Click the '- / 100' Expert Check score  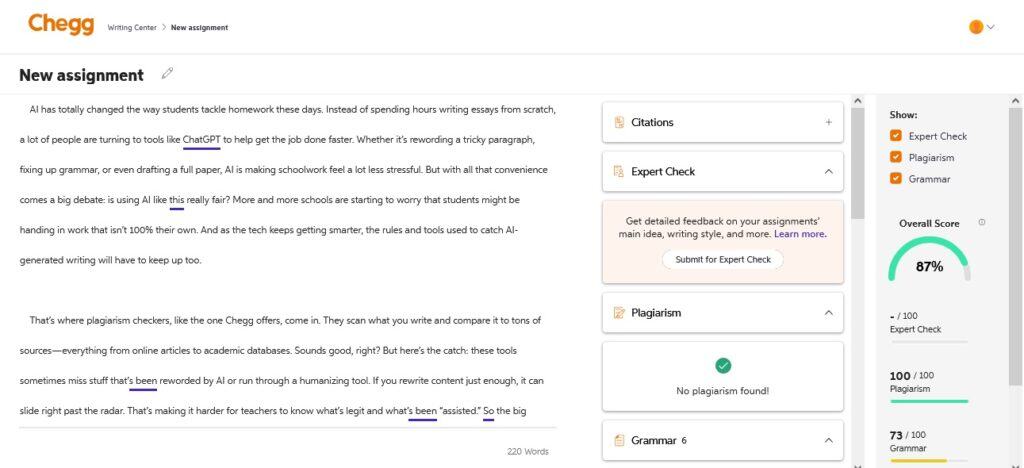click(x=904, y=316)
